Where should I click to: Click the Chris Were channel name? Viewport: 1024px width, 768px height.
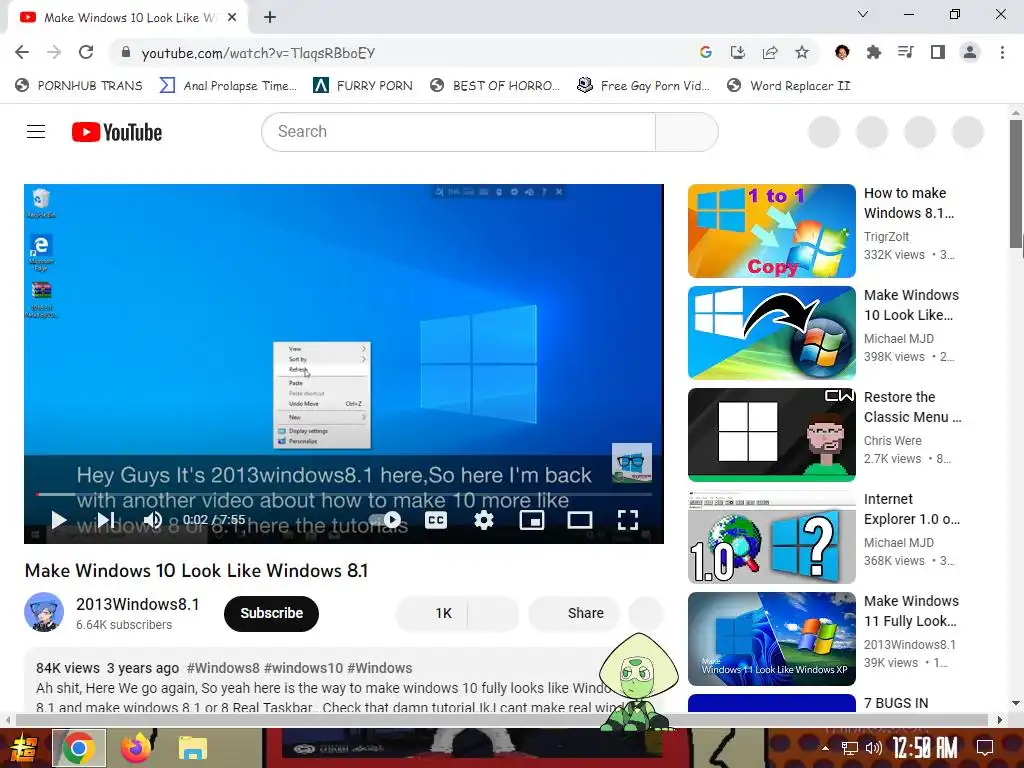point(893,440)
